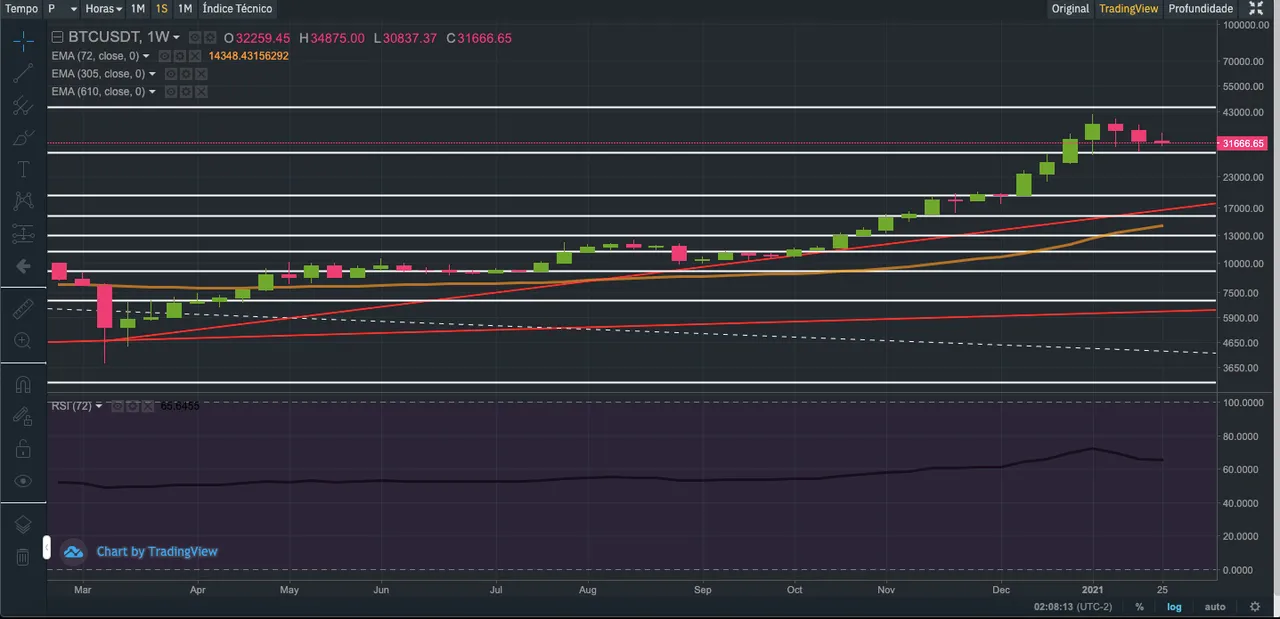Screen dimensions: 1280x619
Task: Hide the EMA 72 indicator
Action: [x=165, y=56]
